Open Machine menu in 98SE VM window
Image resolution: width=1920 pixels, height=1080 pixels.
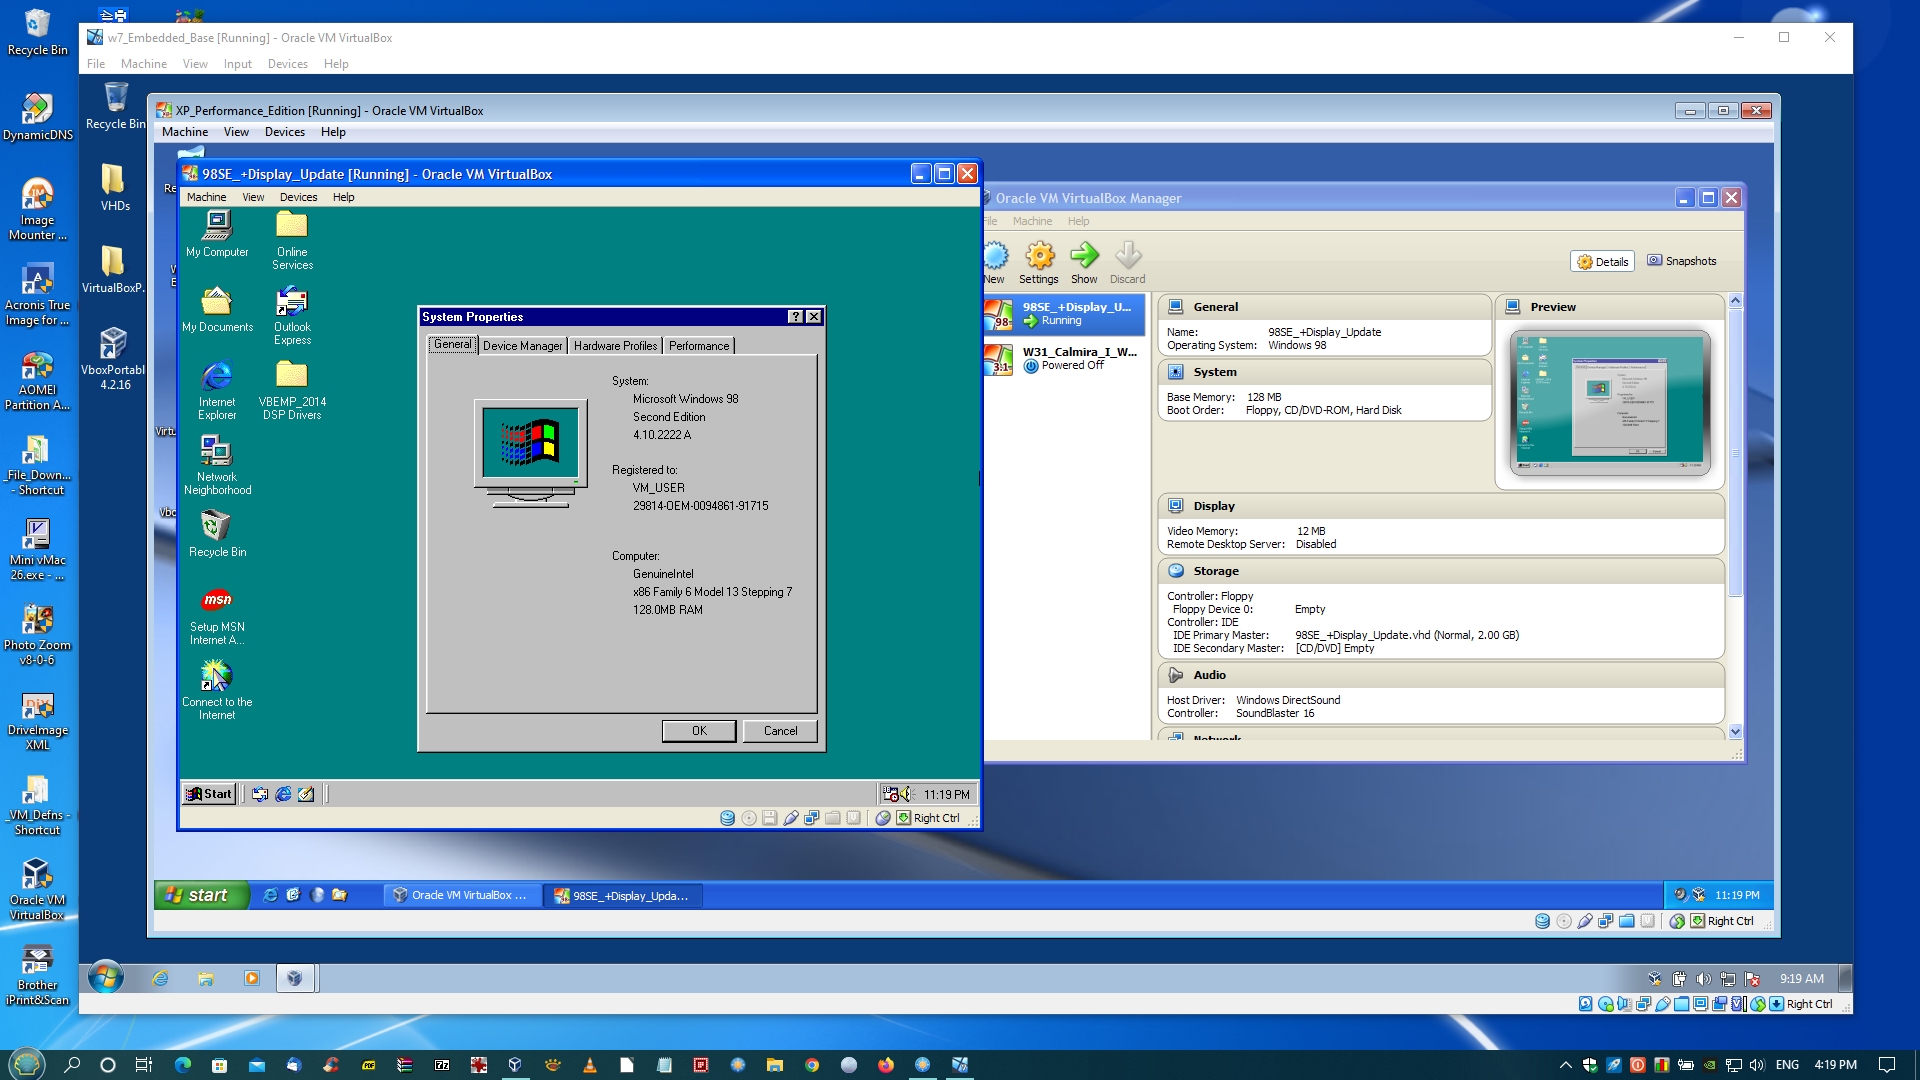tap(206, 197)
